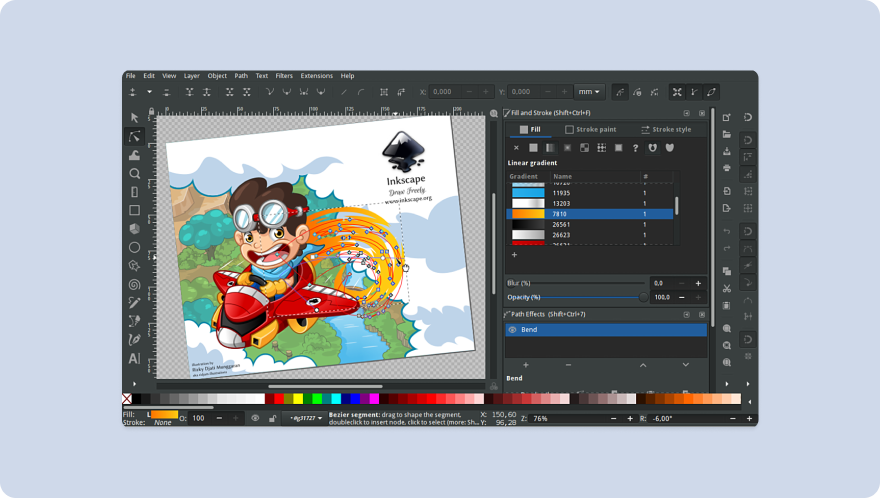
Task: Select the Selector arrow tool
Action: (x=134, y=117)
